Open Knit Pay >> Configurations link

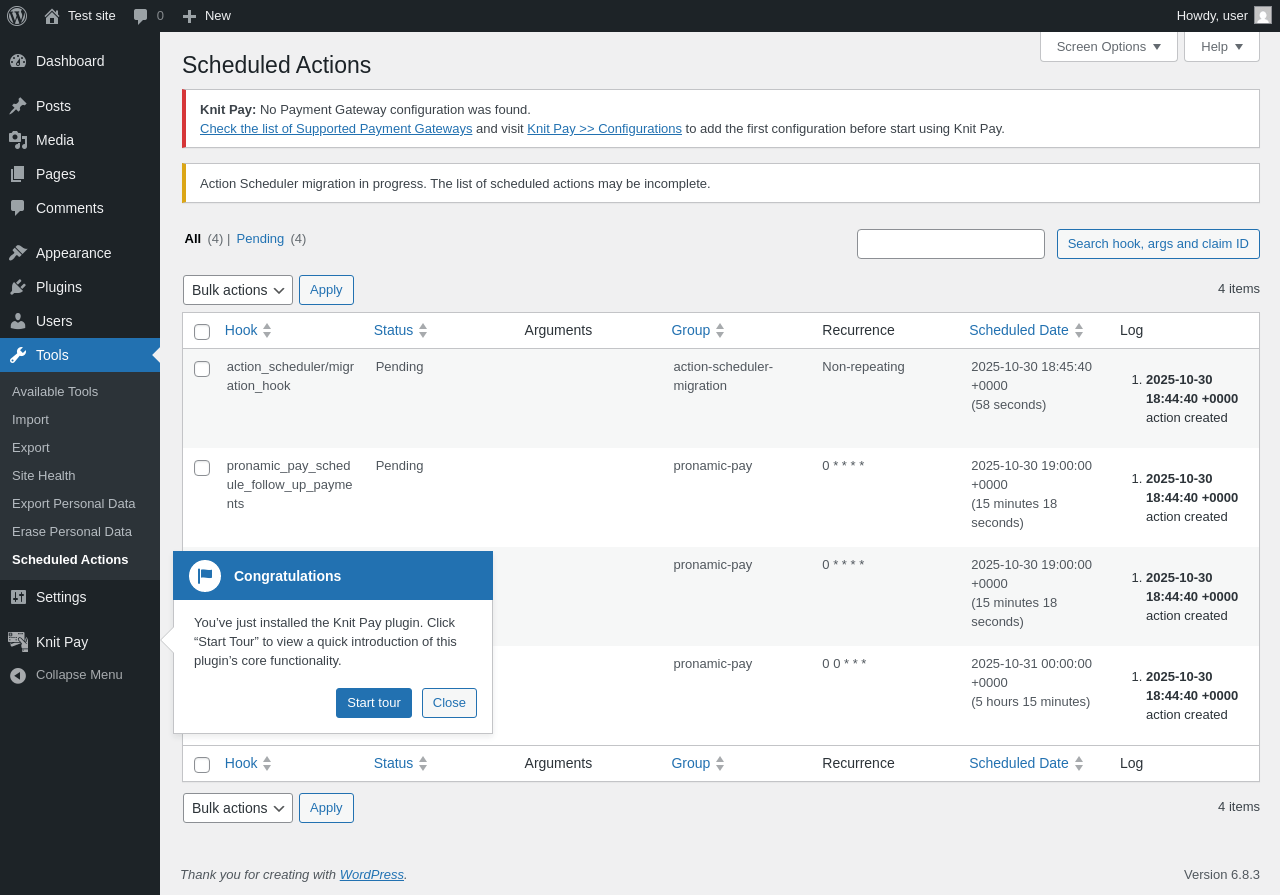(604, 129)
